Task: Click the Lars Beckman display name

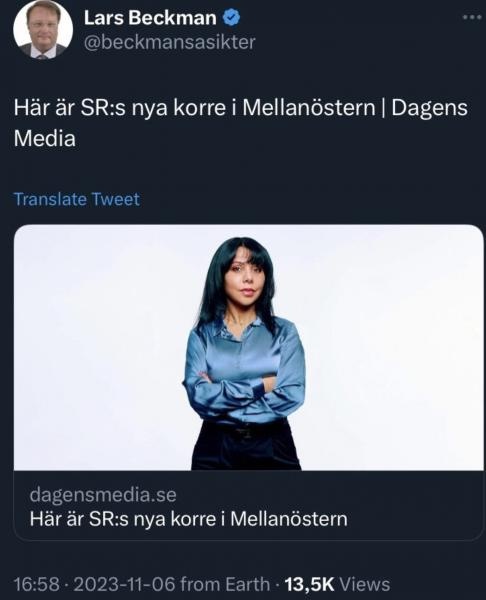Action: coord(150,18)
